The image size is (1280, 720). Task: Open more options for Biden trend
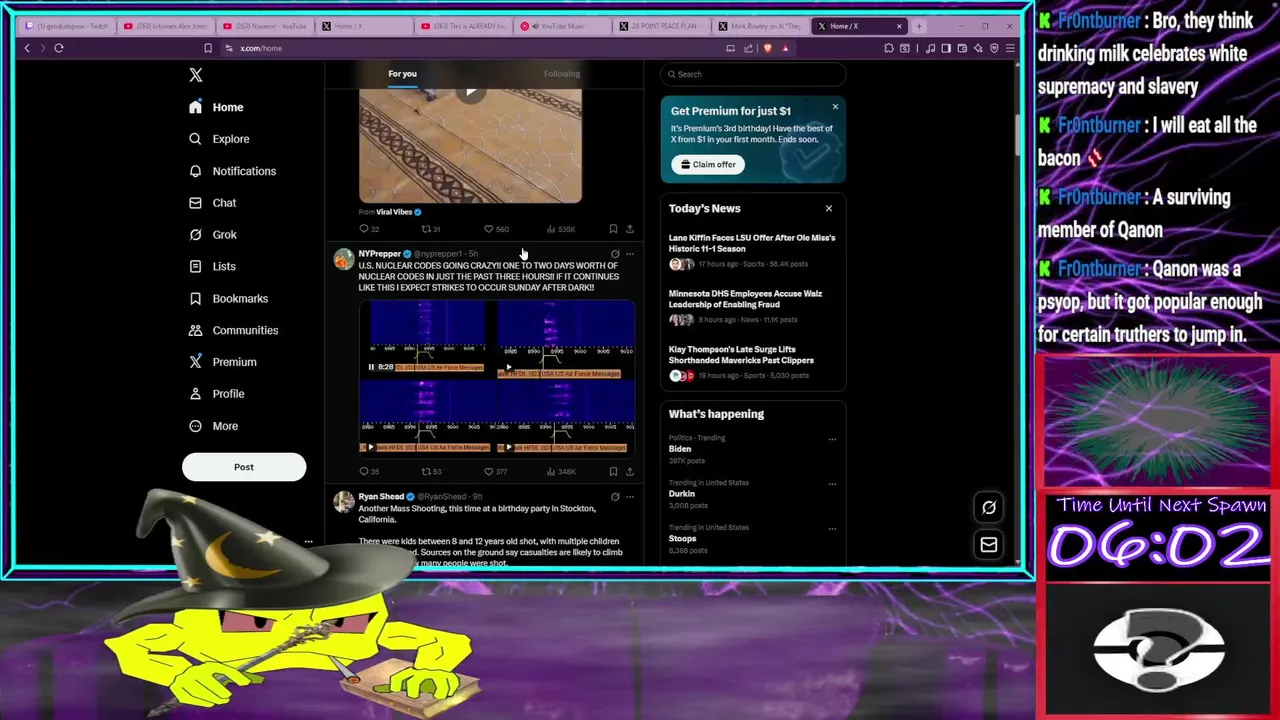(x=832, y=439)
